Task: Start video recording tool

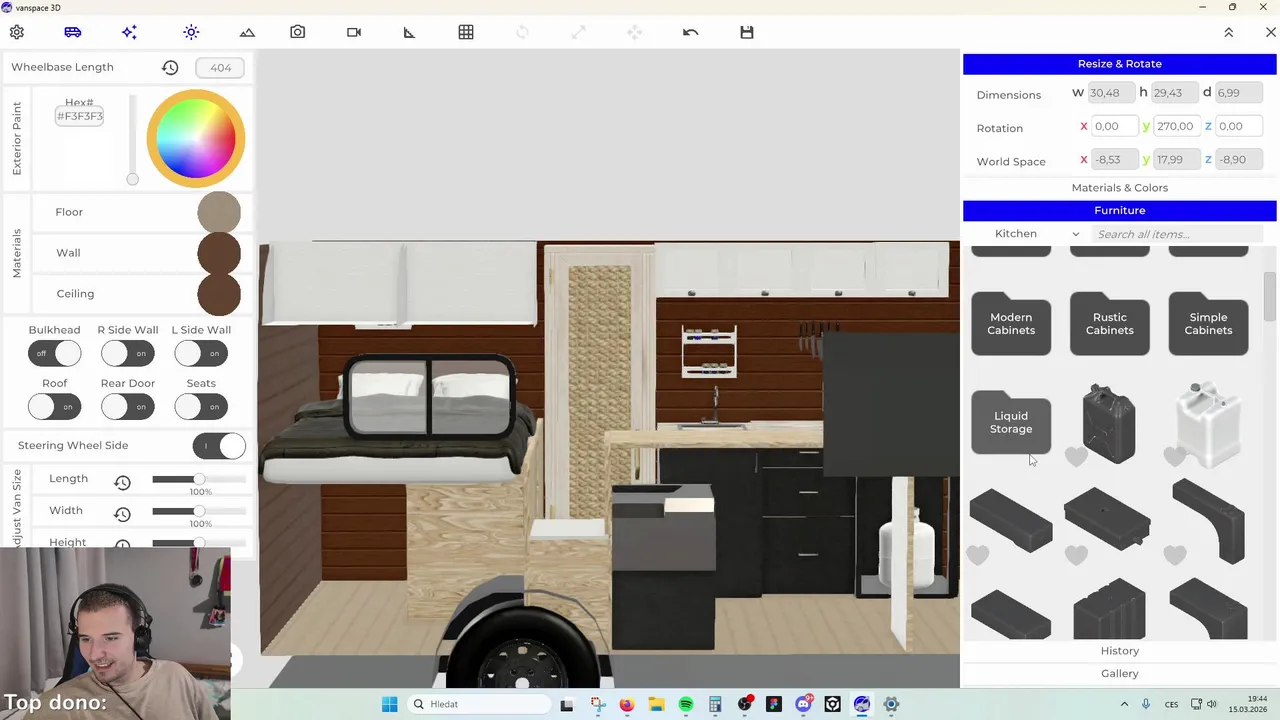Action: click(354, 32)
